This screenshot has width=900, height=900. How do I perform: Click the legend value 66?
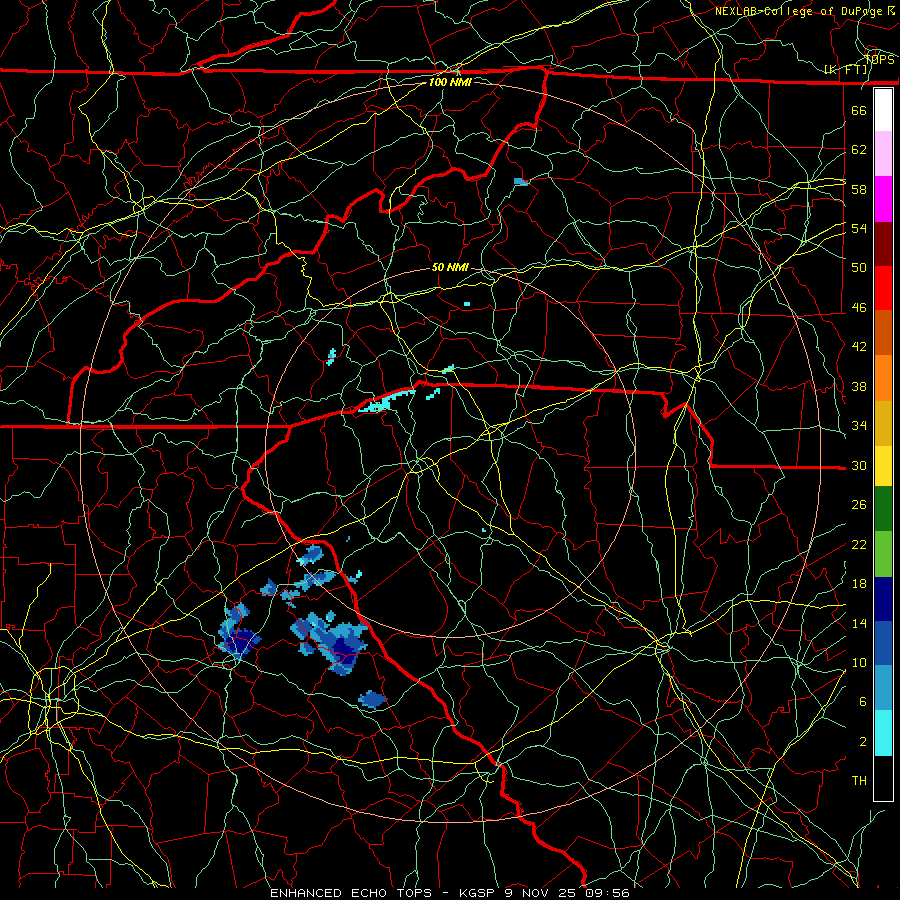click(859, 111)
